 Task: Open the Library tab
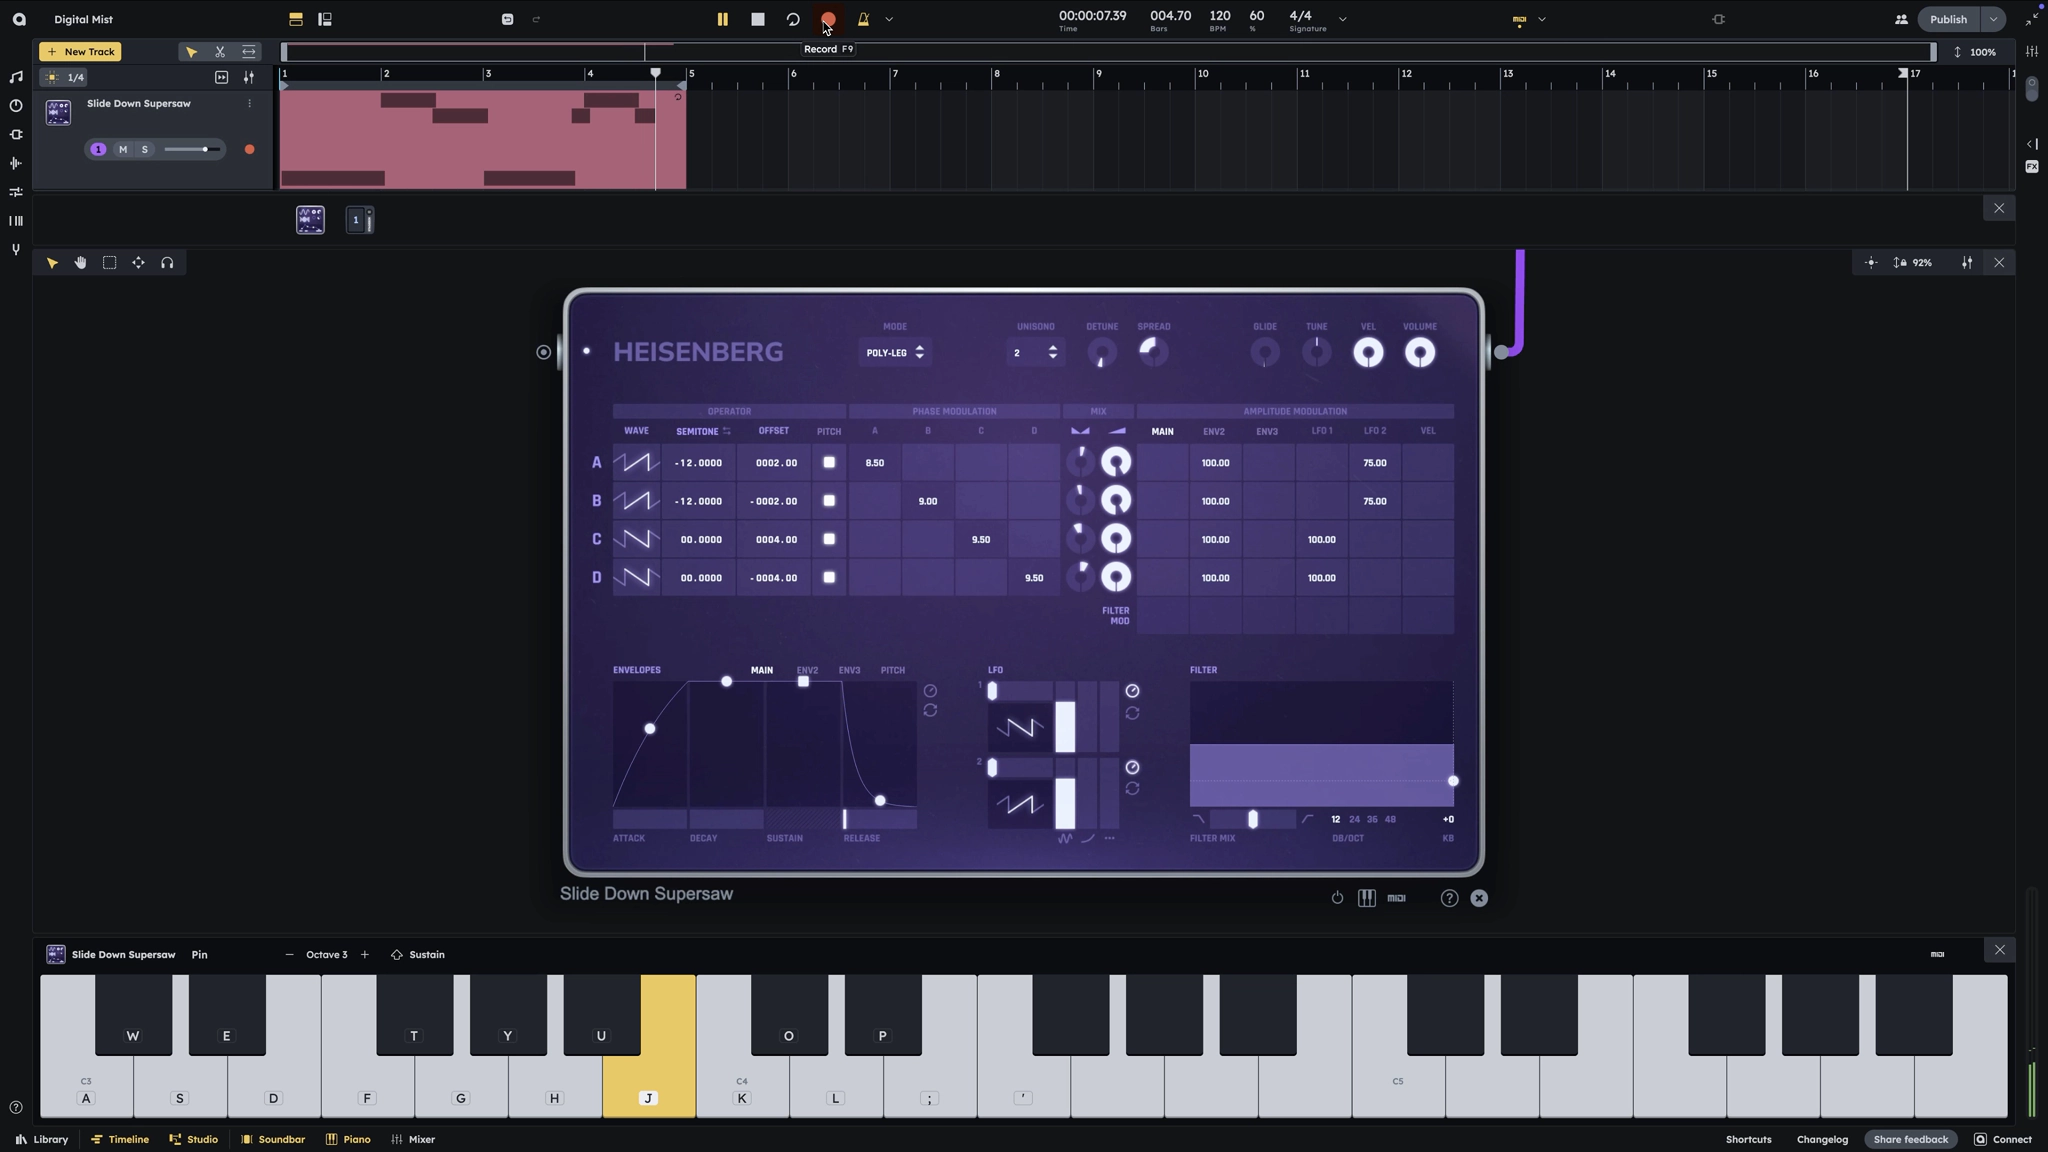click(x=42, y=1139)
